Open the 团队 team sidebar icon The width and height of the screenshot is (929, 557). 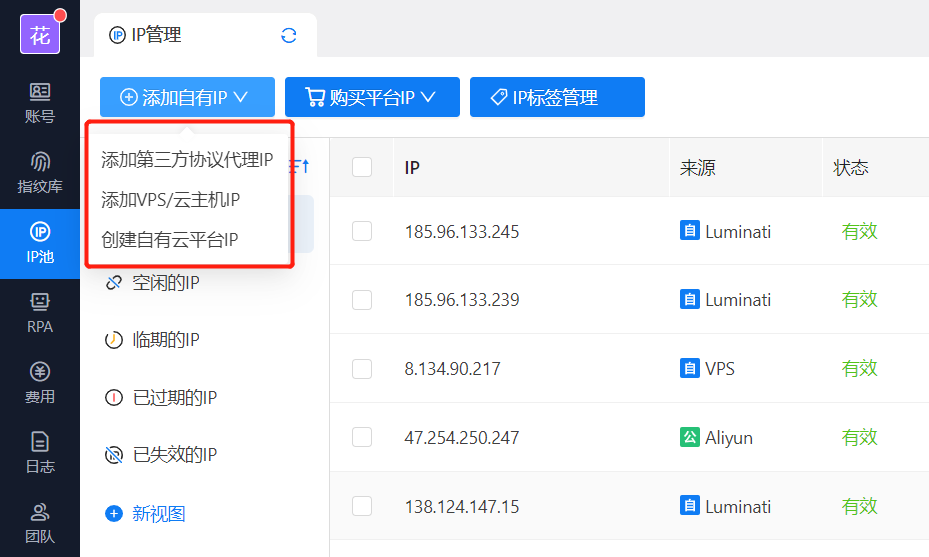click(x=40, y=522)
